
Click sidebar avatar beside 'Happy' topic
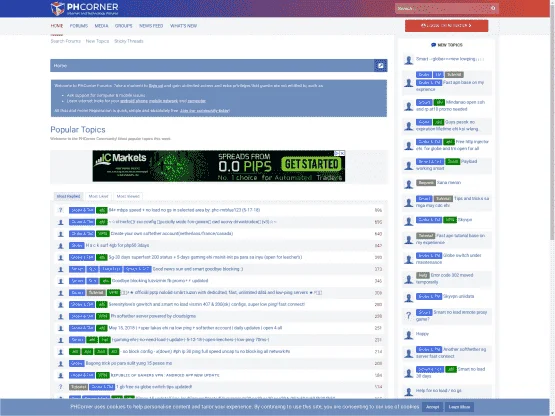tap(409, 335)
